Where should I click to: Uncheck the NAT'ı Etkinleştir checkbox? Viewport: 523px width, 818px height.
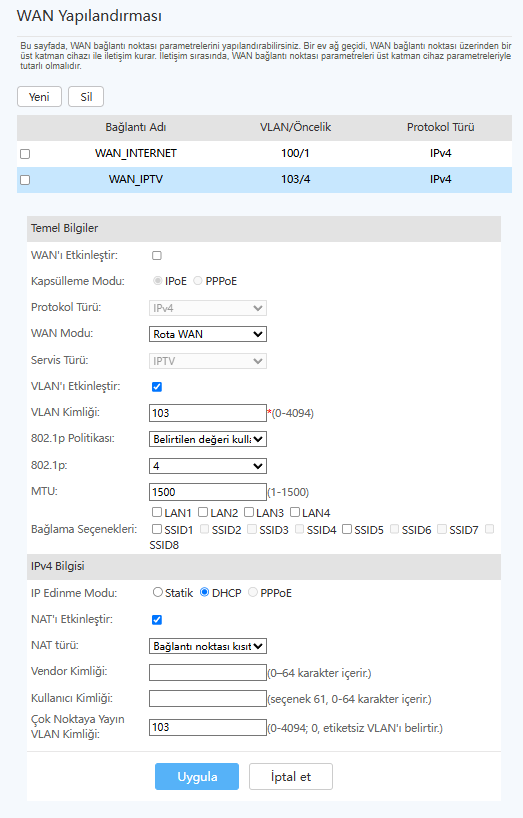tap(156, 620)
